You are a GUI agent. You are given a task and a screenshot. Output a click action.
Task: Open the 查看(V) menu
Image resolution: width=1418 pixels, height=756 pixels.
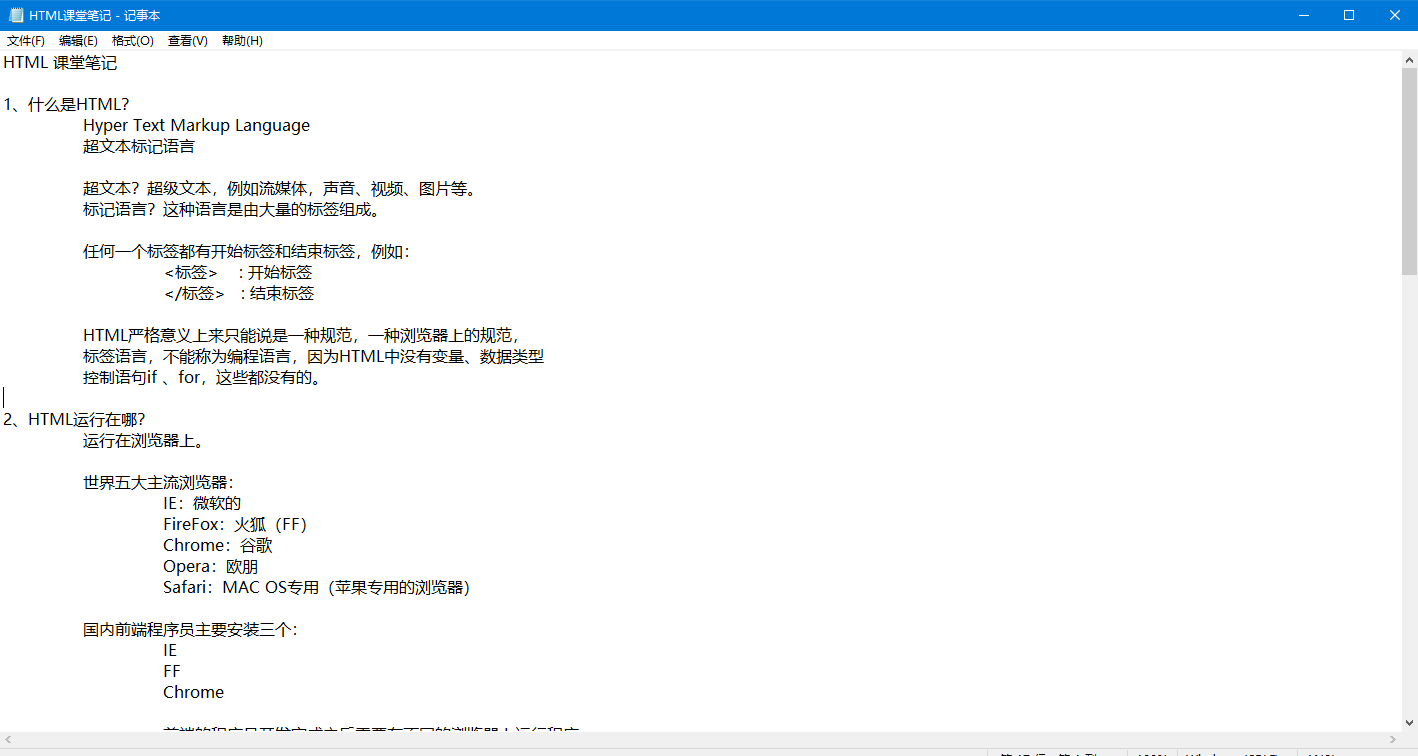tap(188, 41)
